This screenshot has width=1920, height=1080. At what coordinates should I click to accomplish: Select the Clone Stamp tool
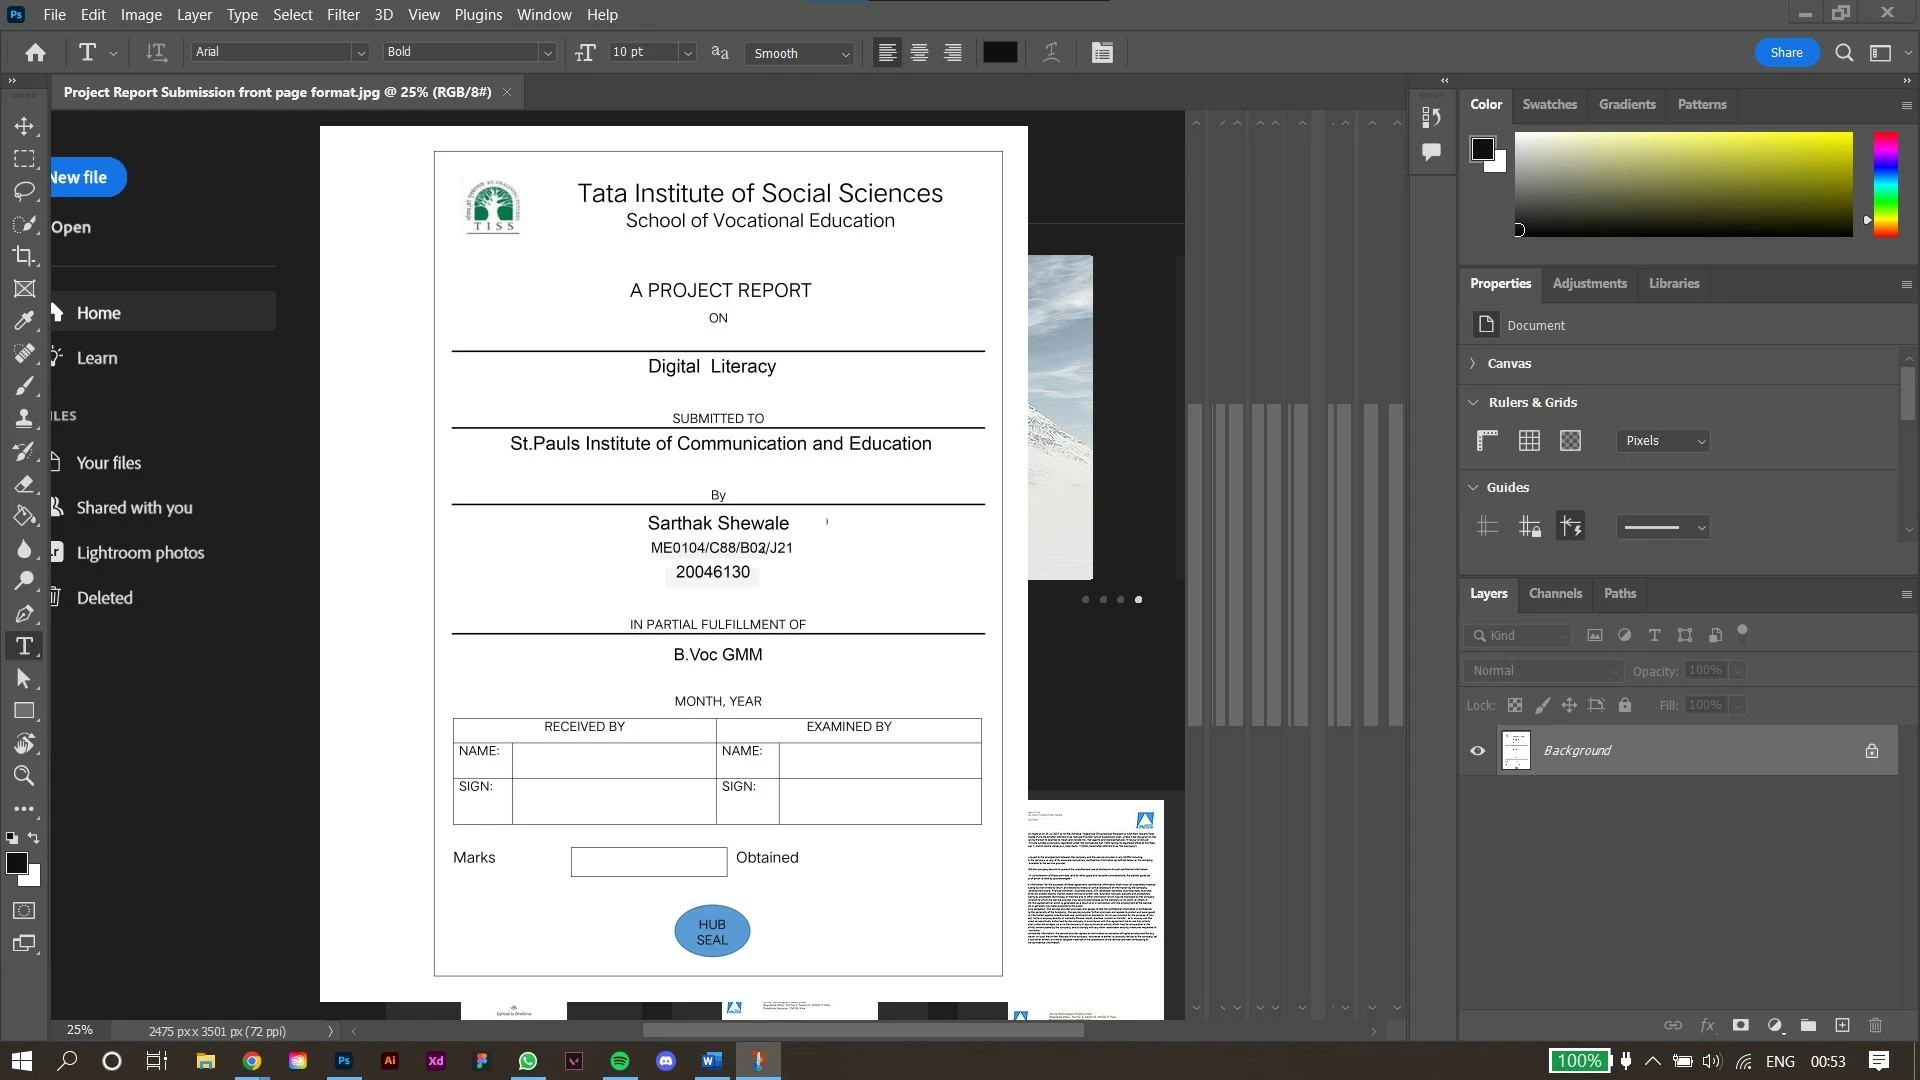point(24,419)
